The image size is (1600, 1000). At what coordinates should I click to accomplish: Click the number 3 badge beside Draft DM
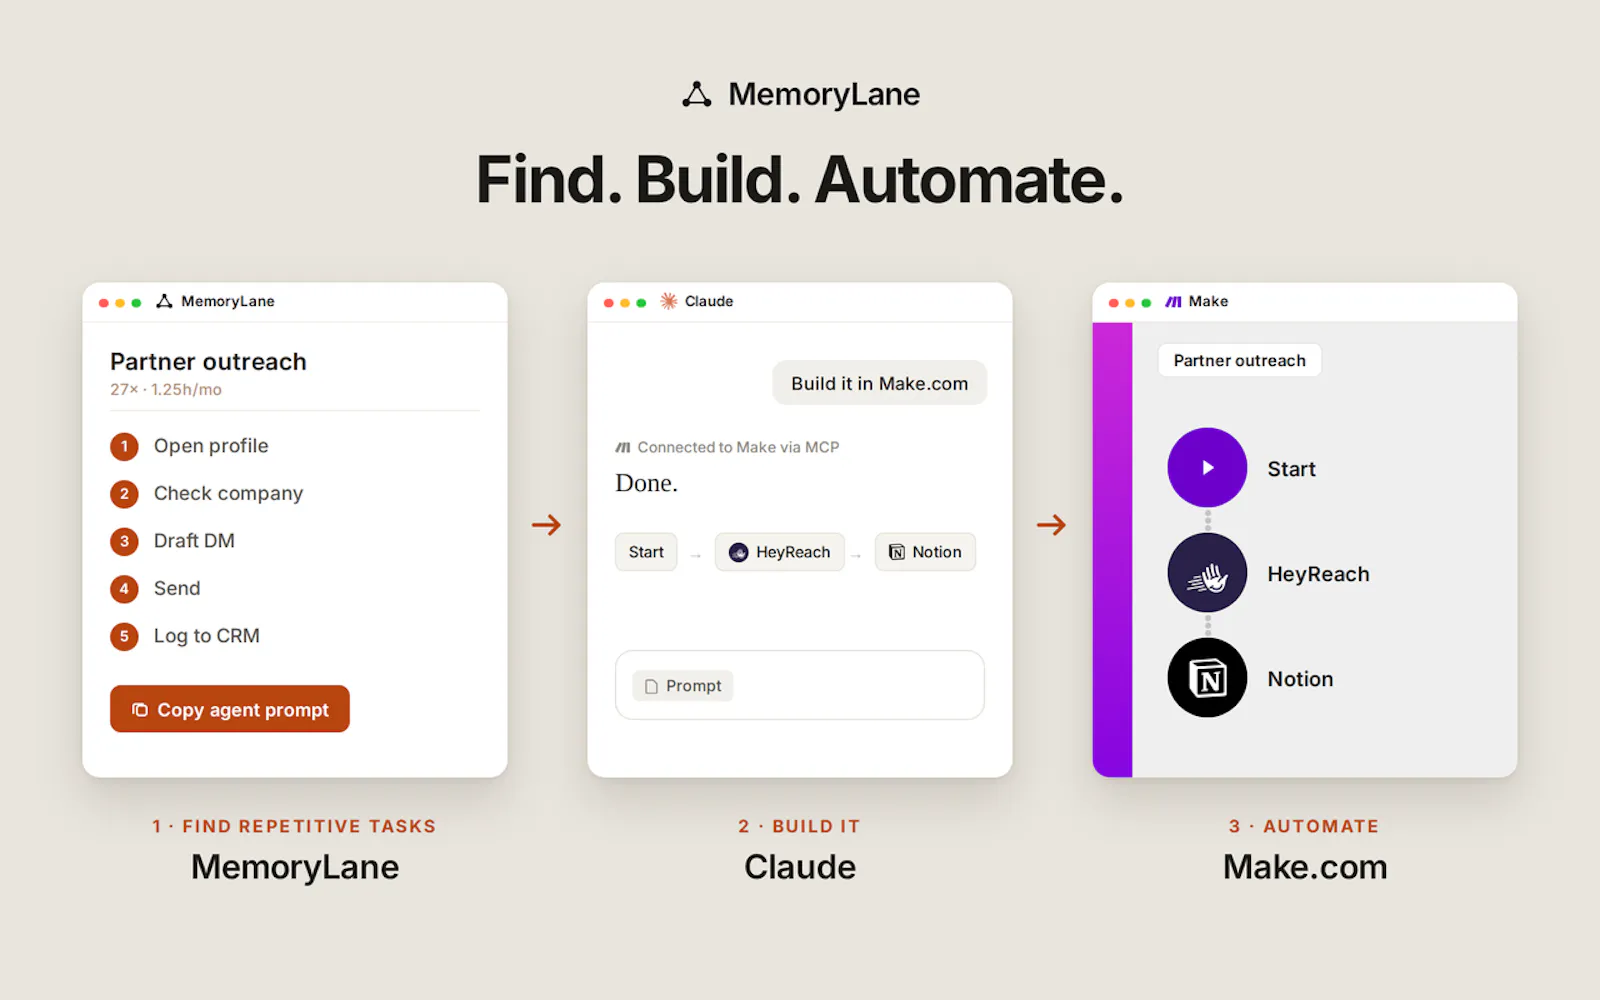click(124, 541)
